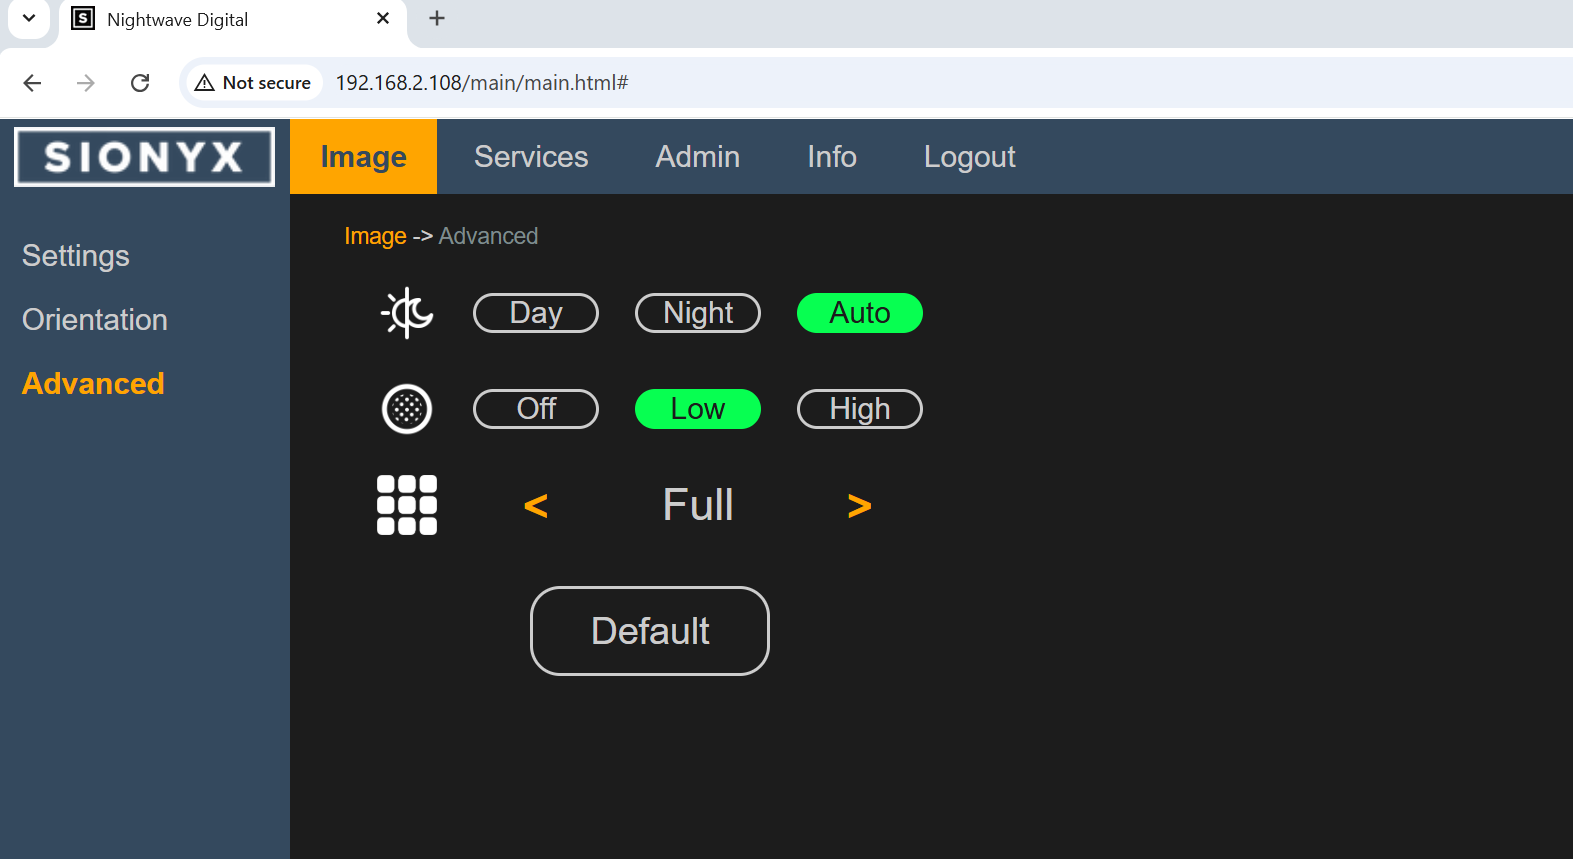Click the nine-square grid icon

tap(407, 505)
